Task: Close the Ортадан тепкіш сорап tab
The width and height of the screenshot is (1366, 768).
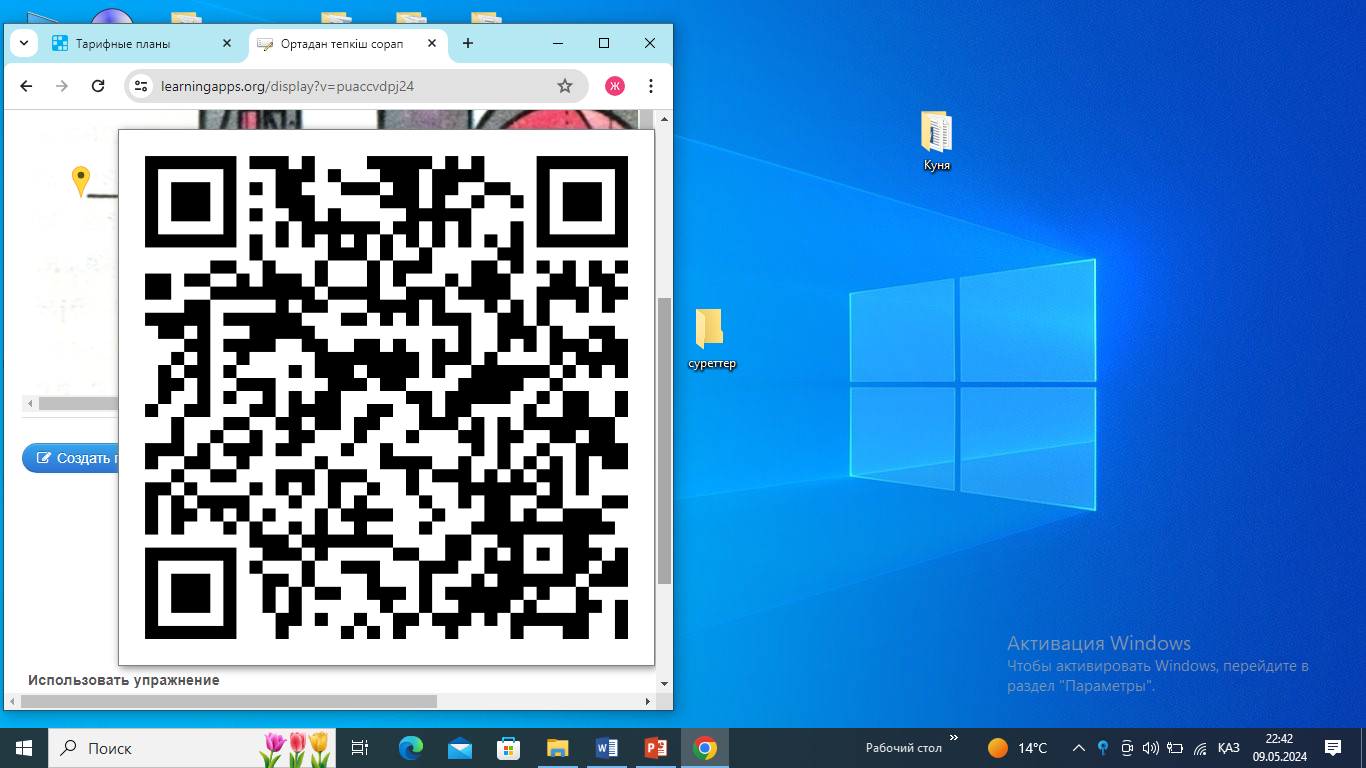Action: [x=432, y=44]
